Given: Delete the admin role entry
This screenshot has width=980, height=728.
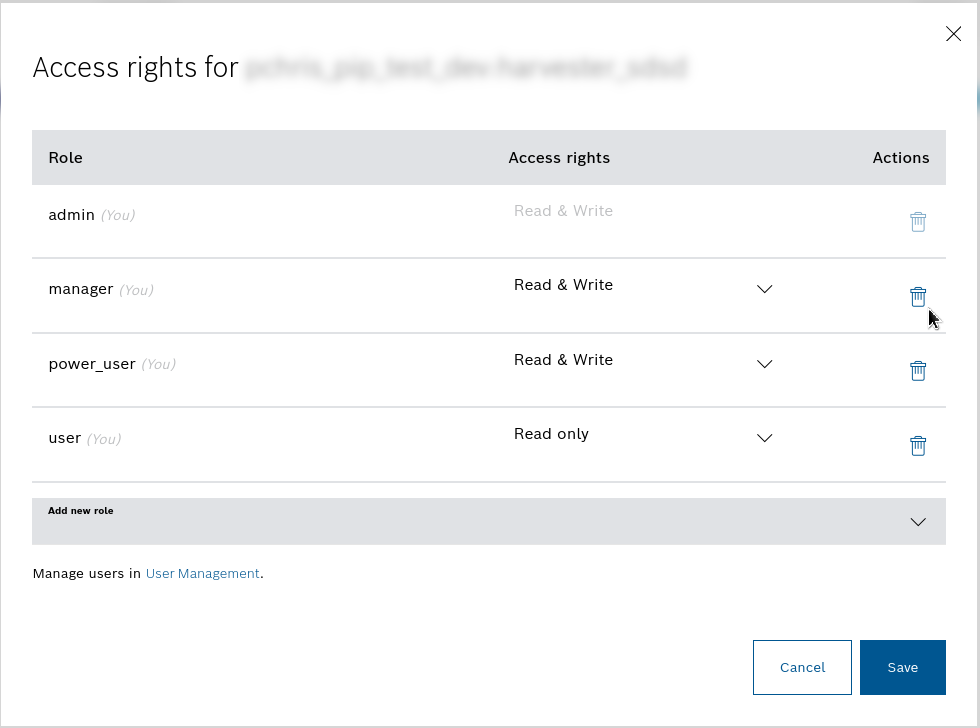Looking at the screenshot, I should pos(917,222).
